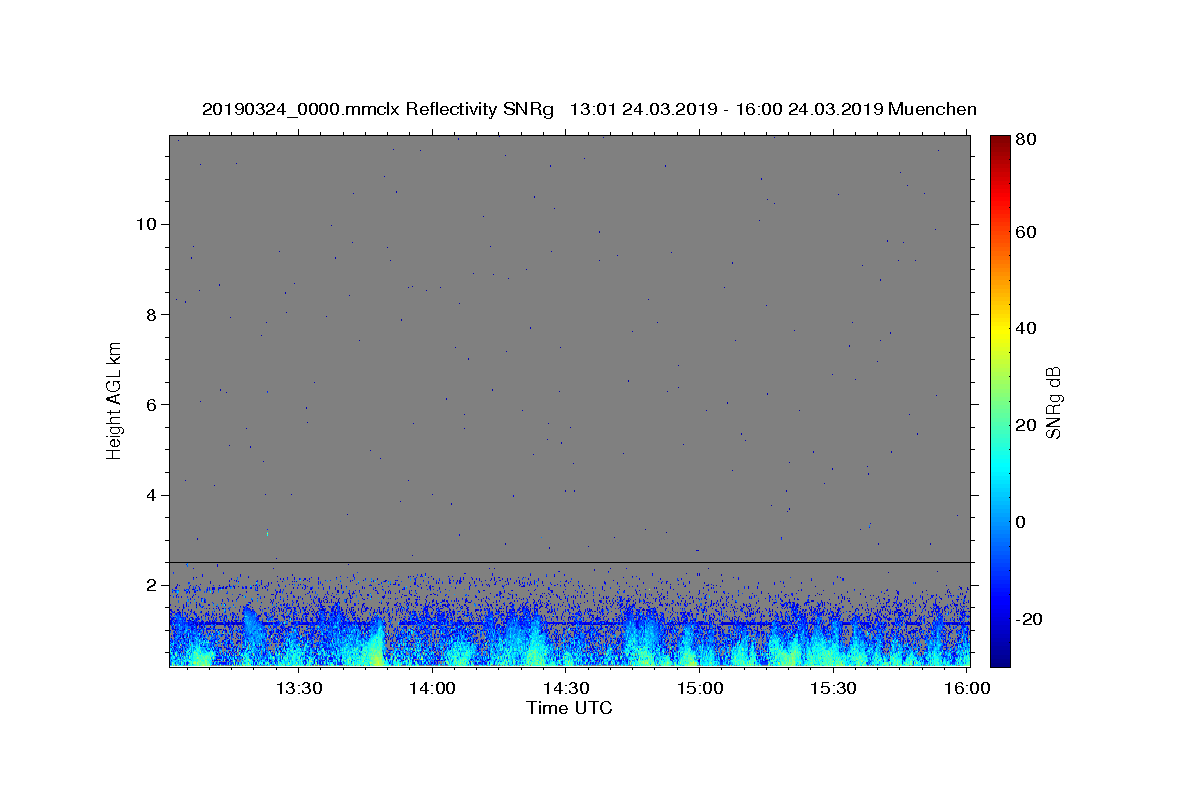Click the height tick label 10

click(x=143, y=224)
